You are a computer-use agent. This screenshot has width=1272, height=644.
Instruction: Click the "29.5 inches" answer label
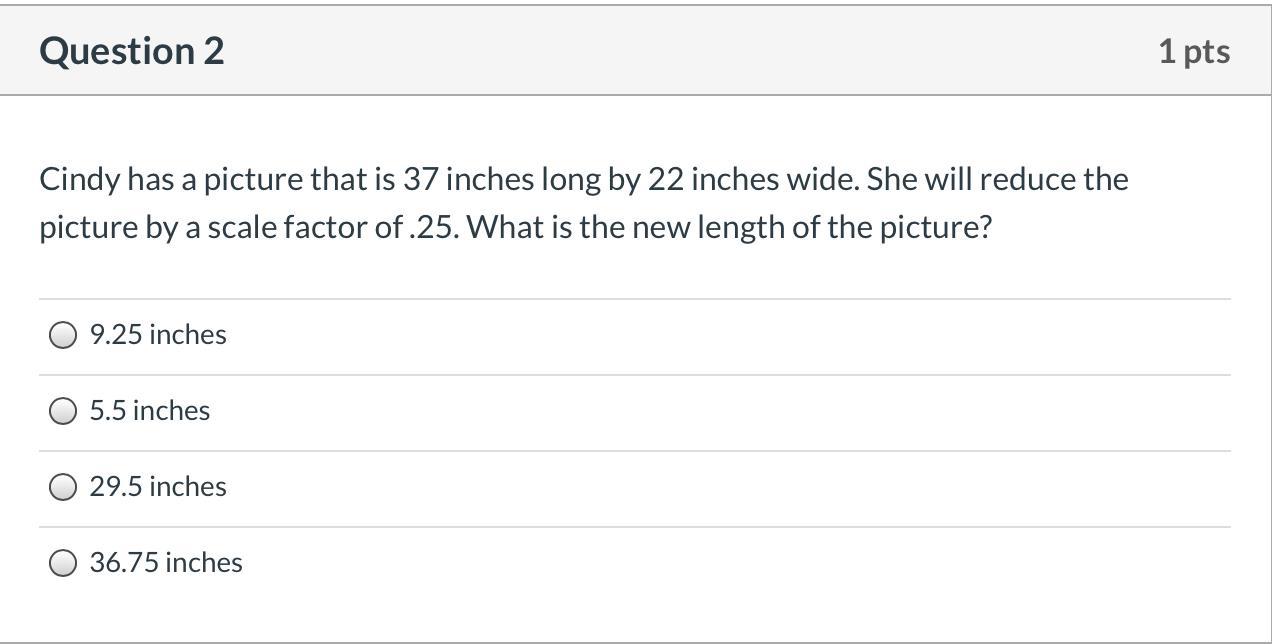coord(158,487)
